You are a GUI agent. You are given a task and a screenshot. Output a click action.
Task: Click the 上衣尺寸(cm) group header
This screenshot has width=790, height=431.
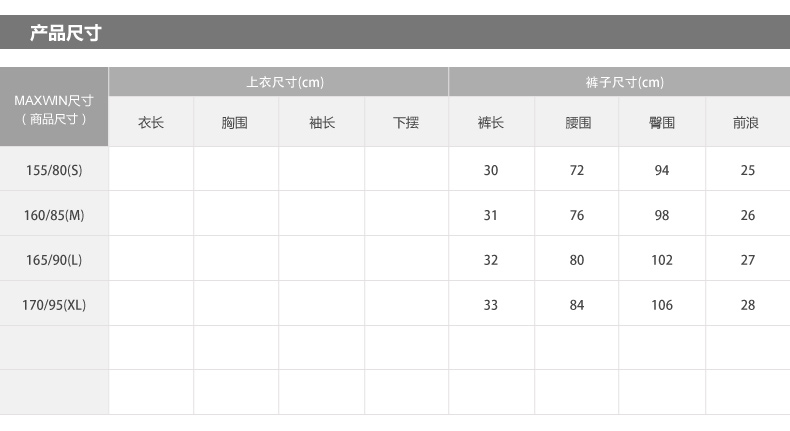tap(279, 82)
